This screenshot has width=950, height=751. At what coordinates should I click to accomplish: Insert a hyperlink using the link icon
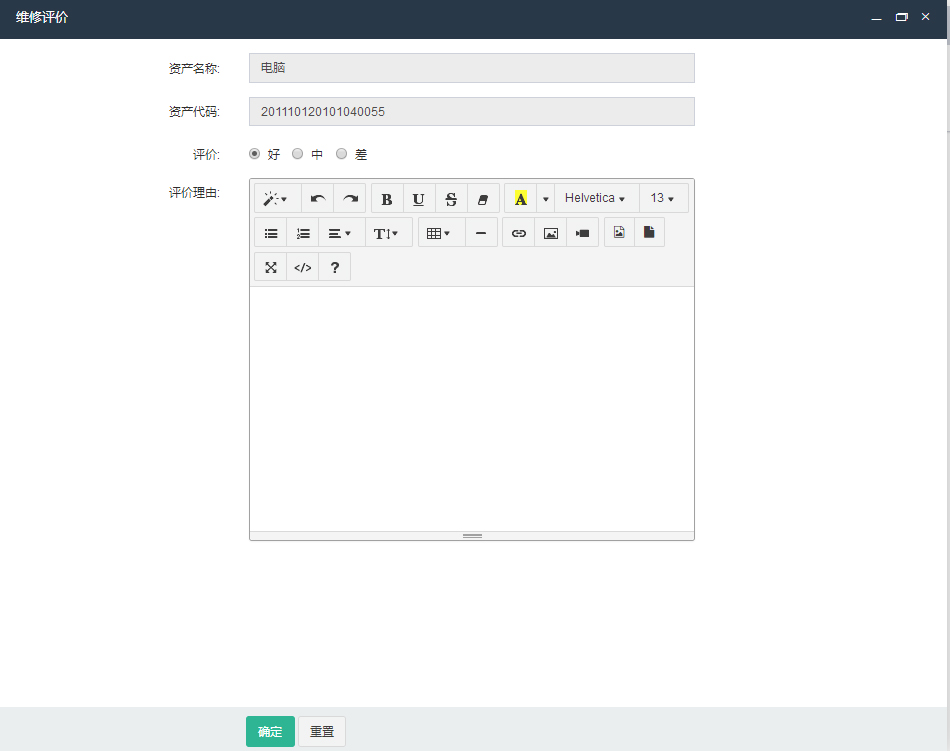tap(518, 233)
